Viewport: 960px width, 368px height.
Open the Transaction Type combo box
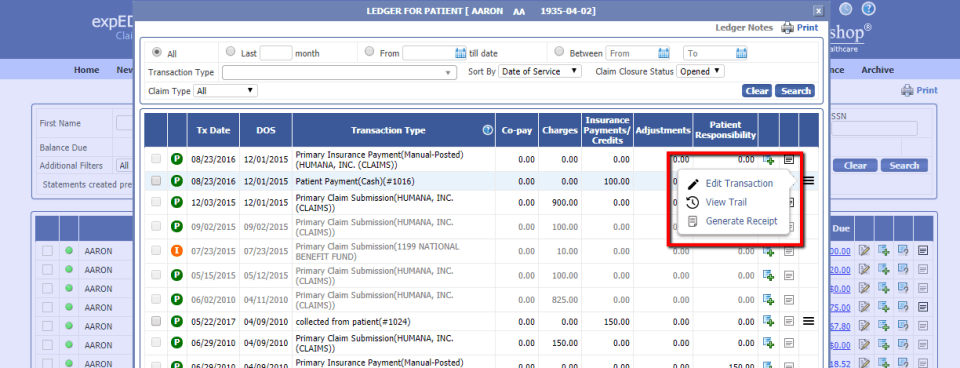click(x=339, y=72)
